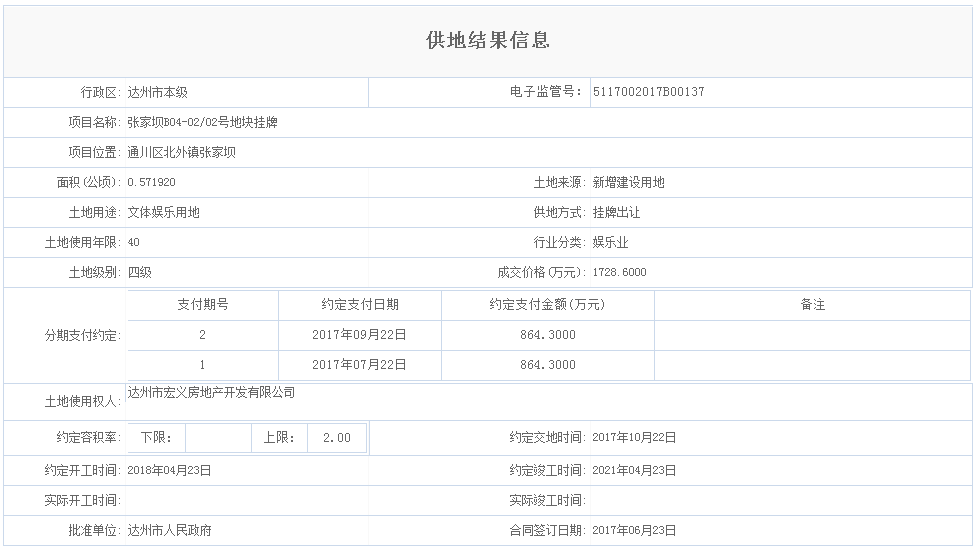Click the 合同签订日期 label
The width and height of the screenshot is (974, 548).
pos(548,531)
